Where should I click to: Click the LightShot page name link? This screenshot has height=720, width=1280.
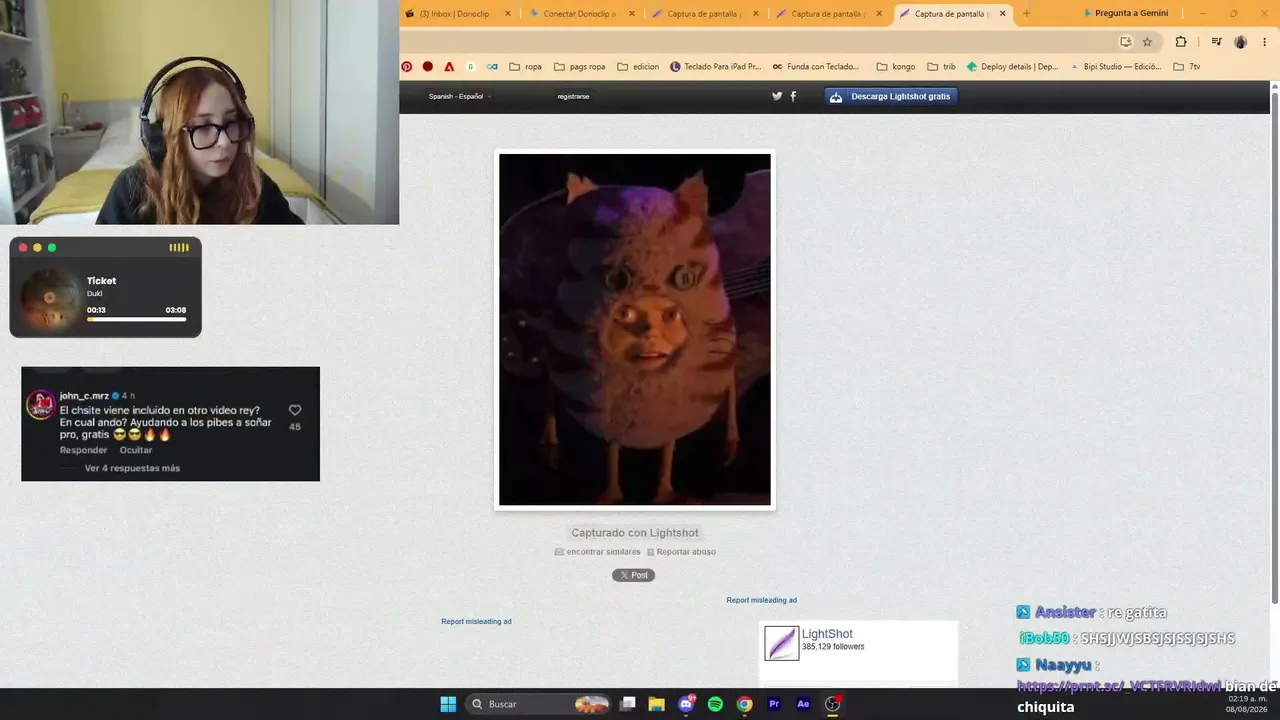[827, 634]
